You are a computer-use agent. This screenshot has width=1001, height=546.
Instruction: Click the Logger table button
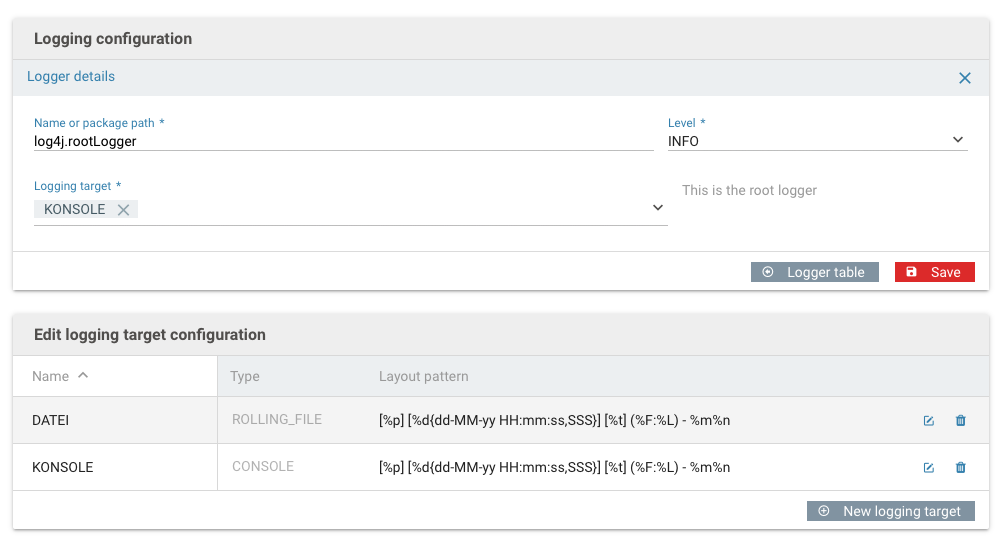815,272
